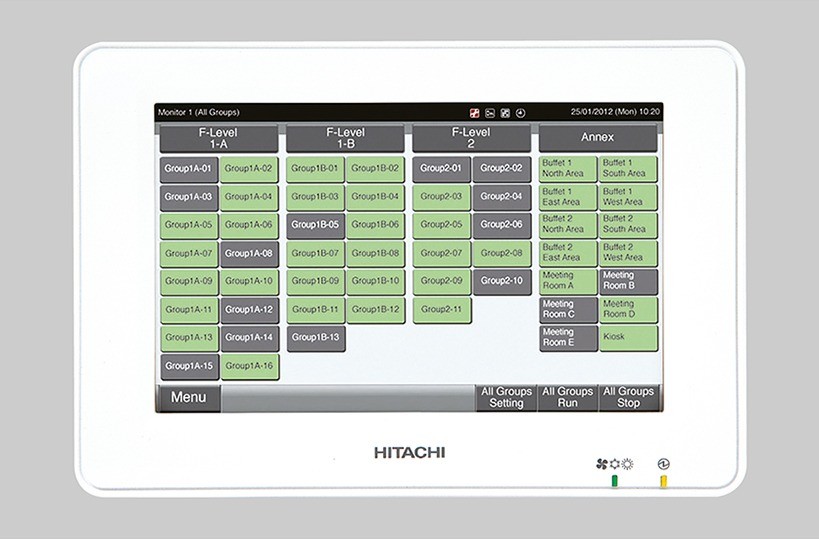Screen dimensions: 819x539
Task: Select Group1A-09 tile
Action: [x=189, y=282]
